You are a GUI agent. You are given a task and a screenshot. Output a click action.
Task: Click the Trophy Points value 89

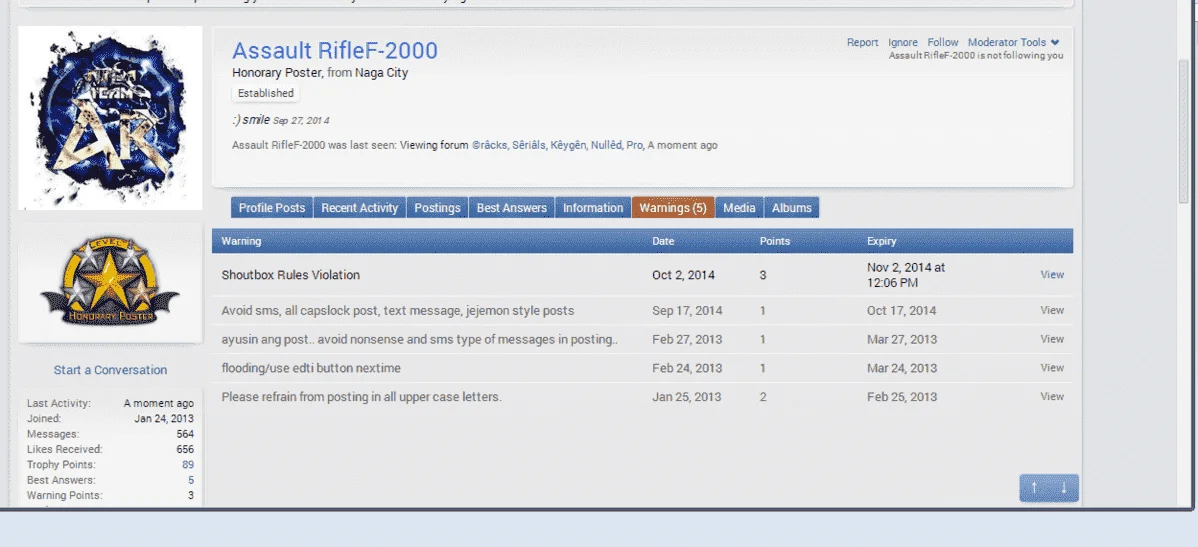[188, 464]
